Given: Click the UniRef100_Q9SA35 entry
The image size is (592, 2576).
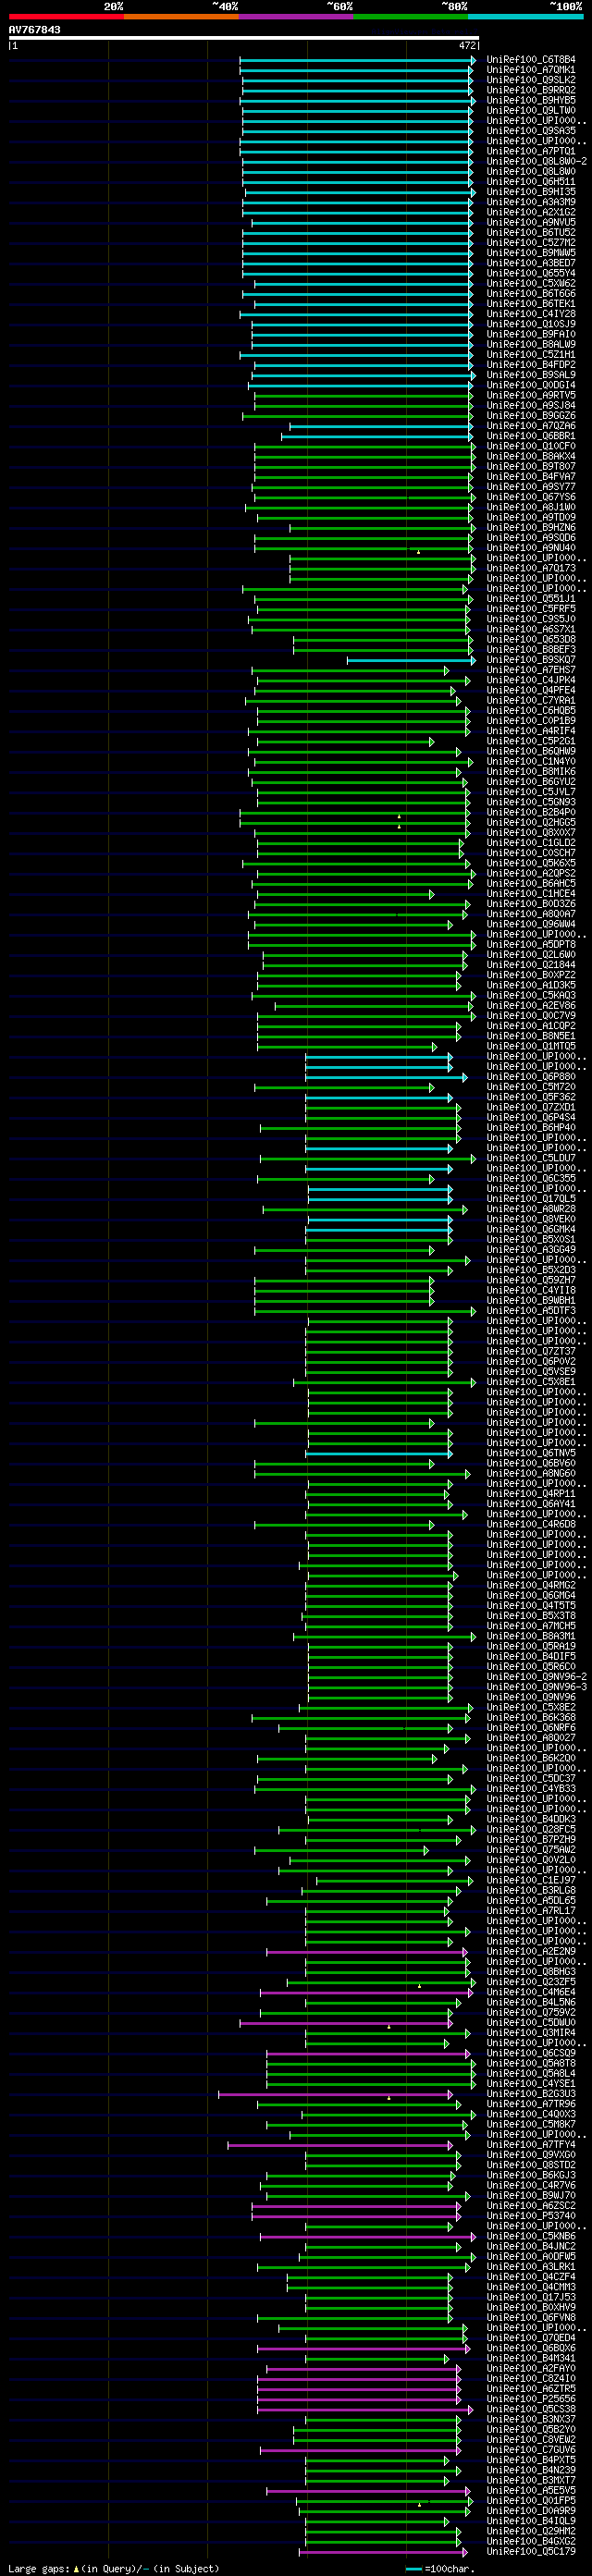Looking at the screenshot, I should [531, 131].
